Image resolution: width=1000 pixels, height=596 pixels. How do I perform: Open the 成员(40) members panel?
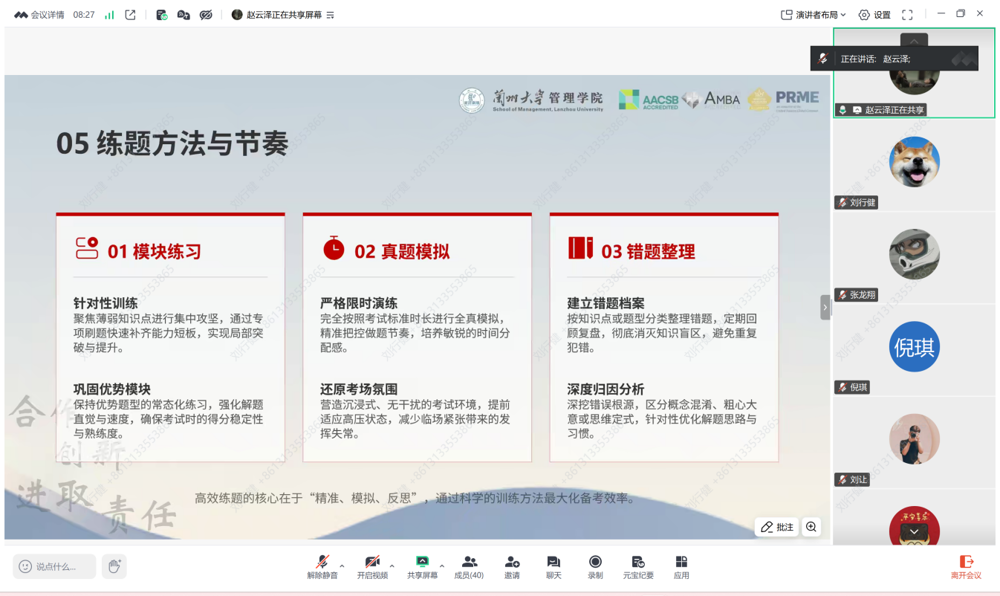(469, 566)
